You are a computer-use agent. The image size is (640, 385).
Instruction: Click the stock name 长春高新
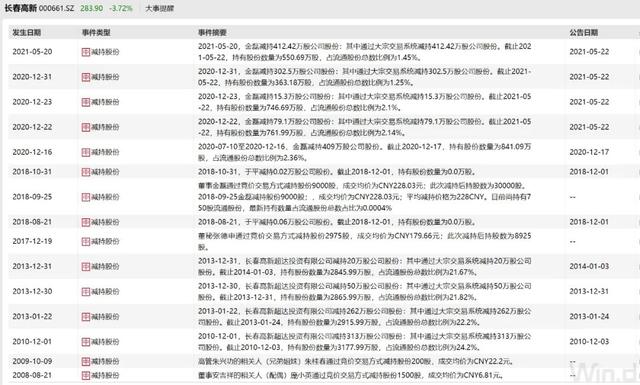[21, 8]
